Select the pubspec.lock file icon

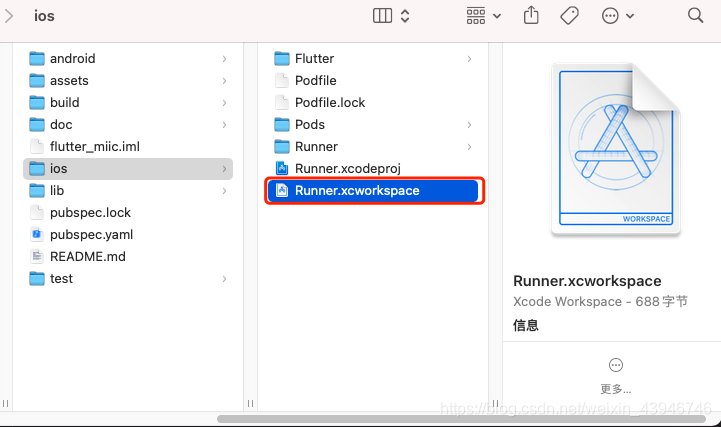[37, 213]
